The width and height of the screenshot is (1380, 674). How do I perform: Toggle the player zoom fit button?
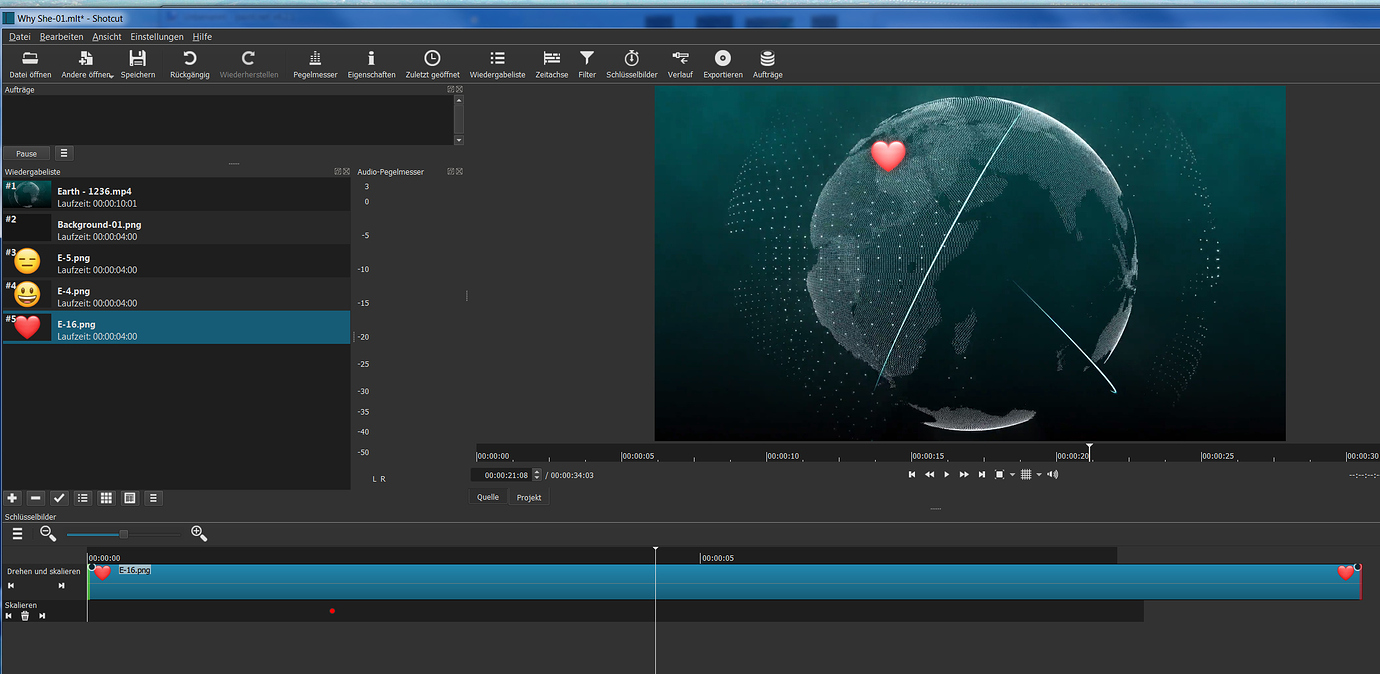coord(999,475)
